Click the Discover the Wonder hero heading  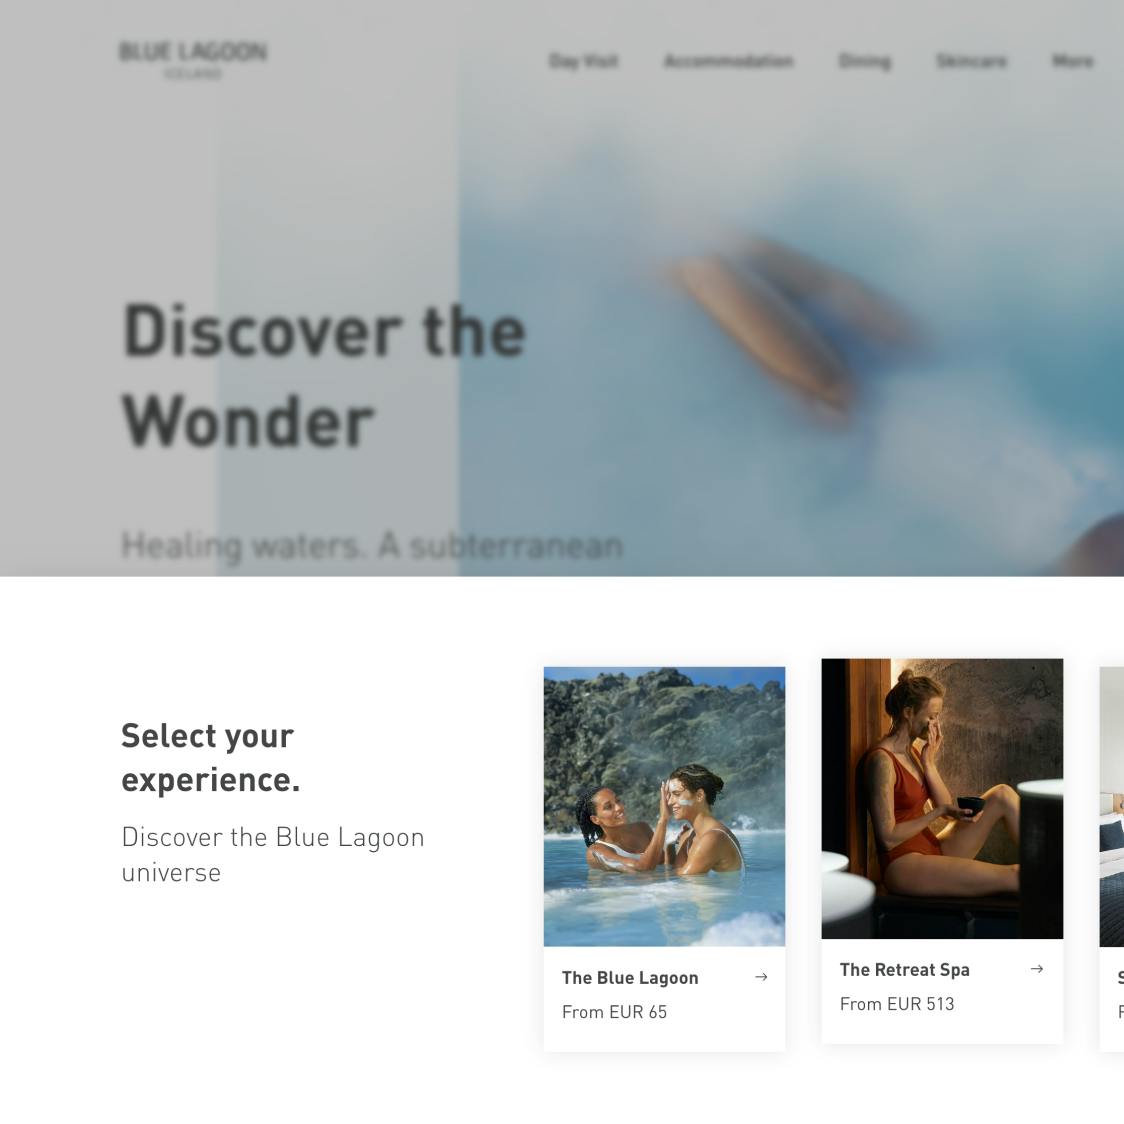324,376
